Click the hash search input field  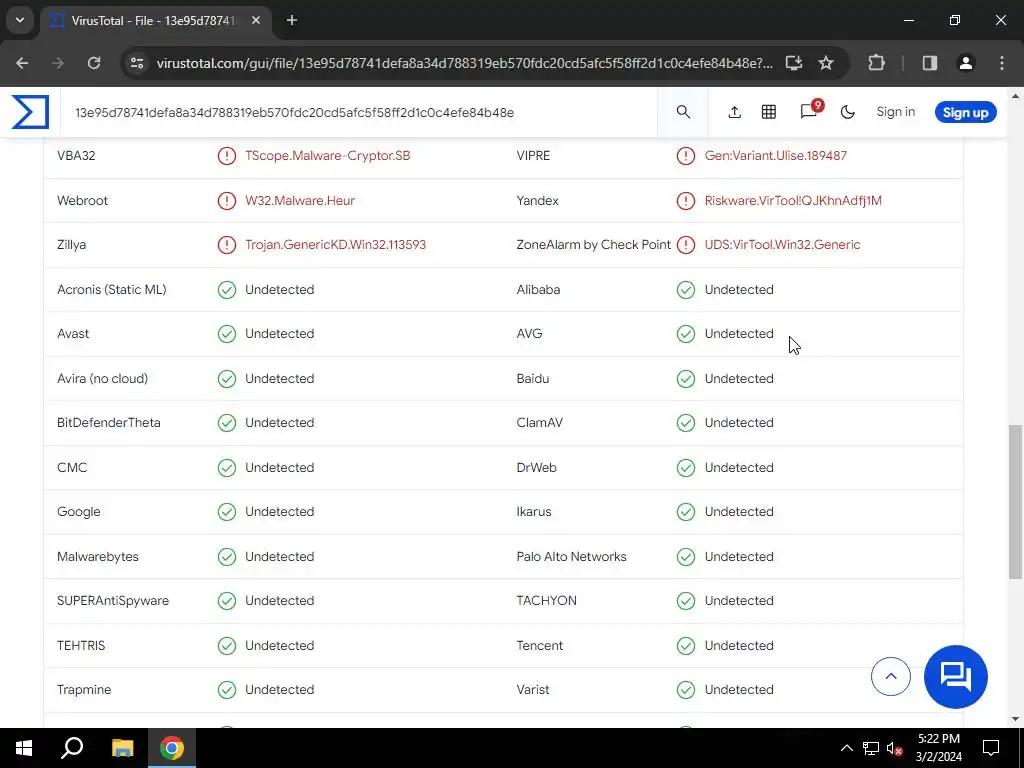359,112
